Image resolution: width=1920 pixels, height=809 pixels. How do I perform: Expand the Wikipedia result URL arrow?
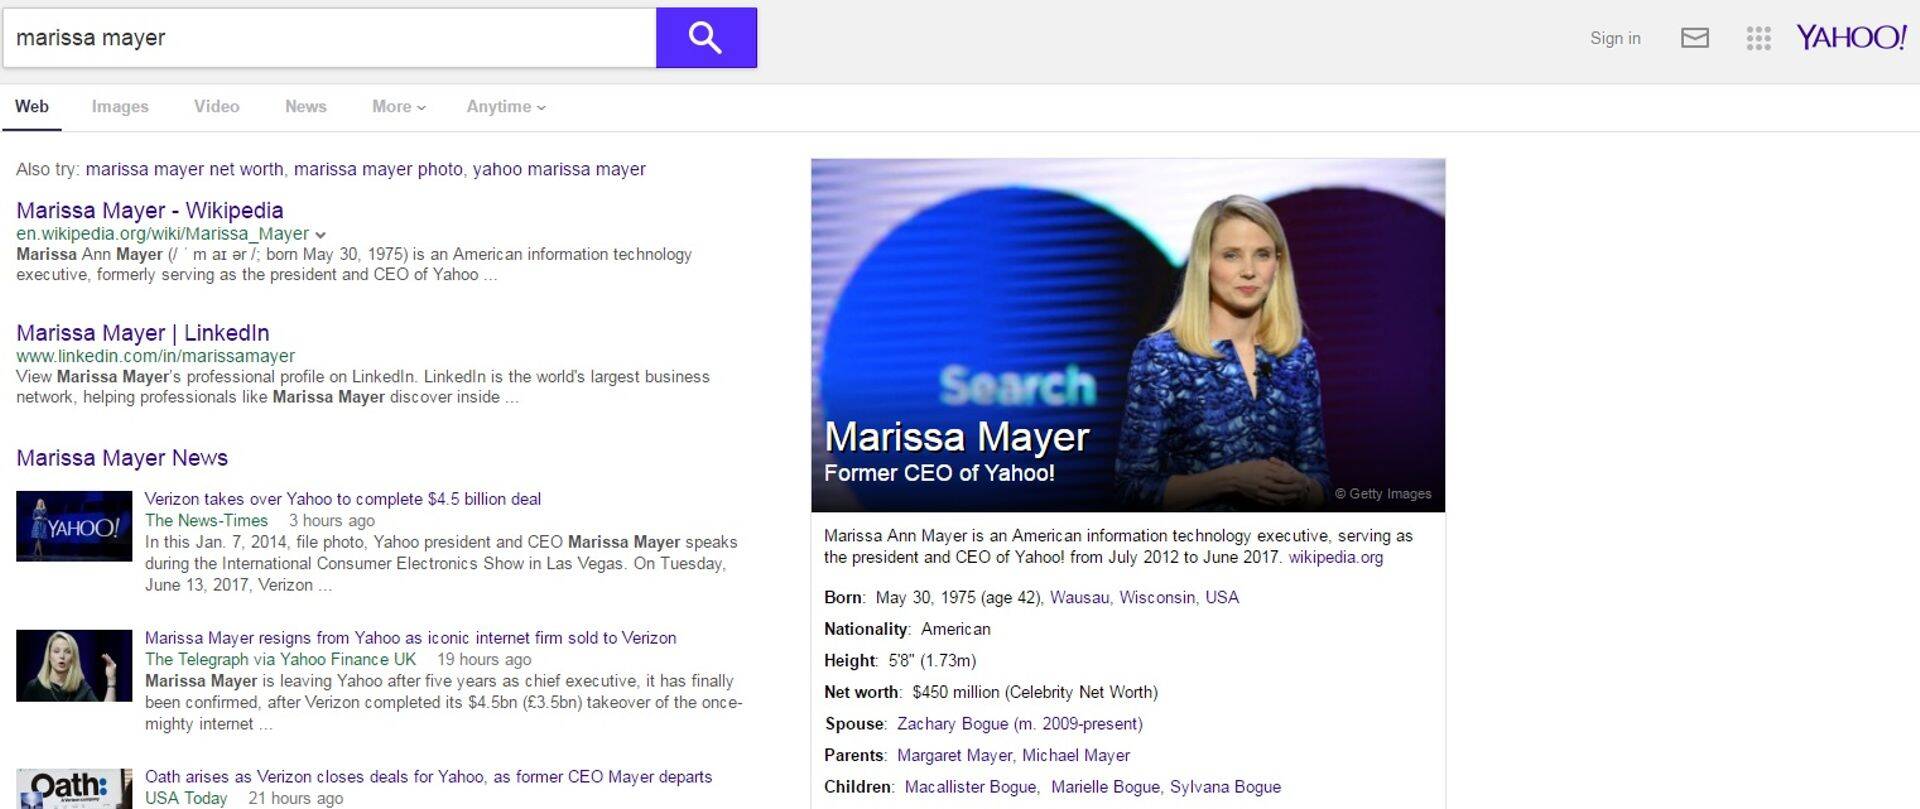click(x=320, y=235)
